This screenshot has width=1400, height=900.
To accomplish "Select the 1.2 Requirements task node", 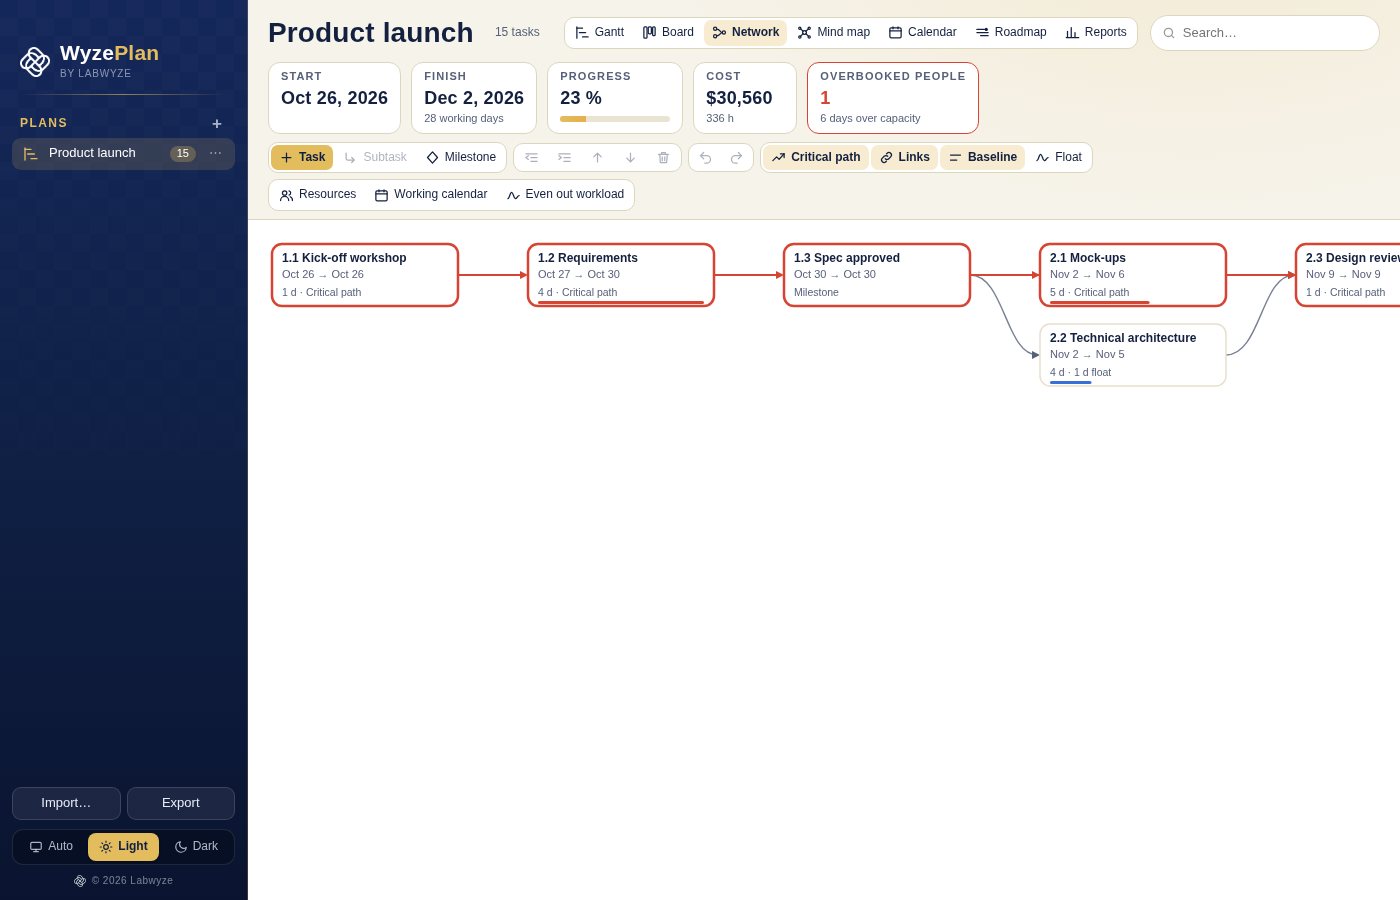I will [621, 275].
